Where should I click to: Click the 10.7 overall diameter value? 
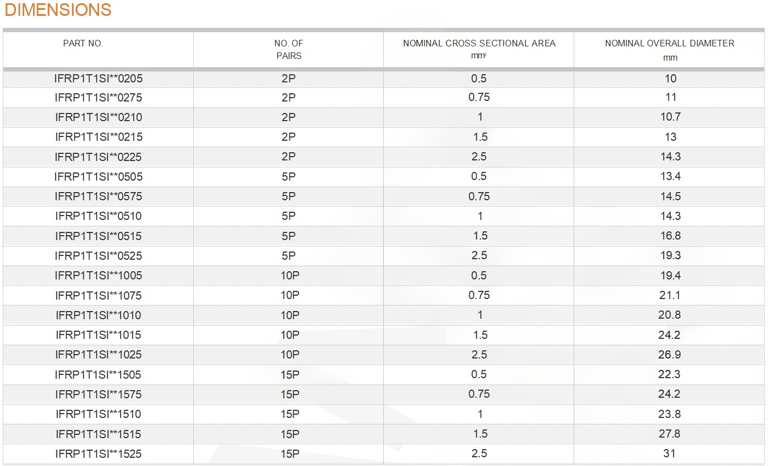coord(671,117)
